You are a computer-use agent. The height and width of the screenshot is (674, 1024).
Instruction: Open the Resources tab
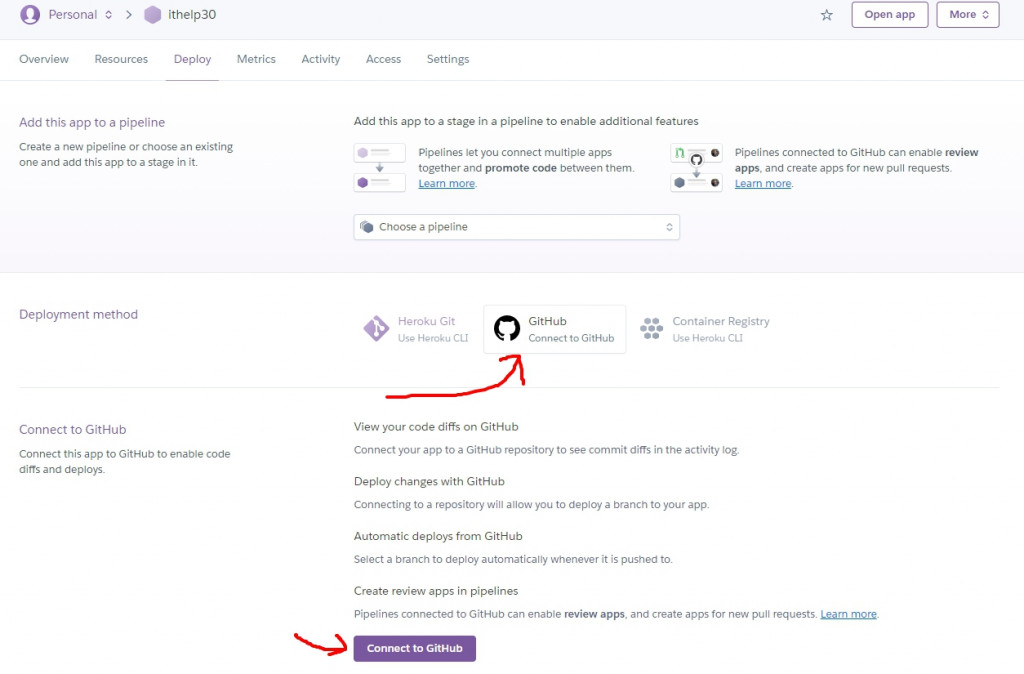click(x=121, y=59)
